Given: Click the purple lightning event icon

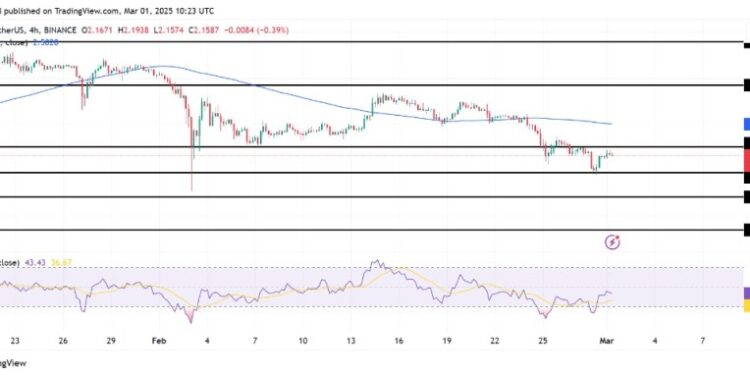Looking at the screenshot, I should pos(613,243).
